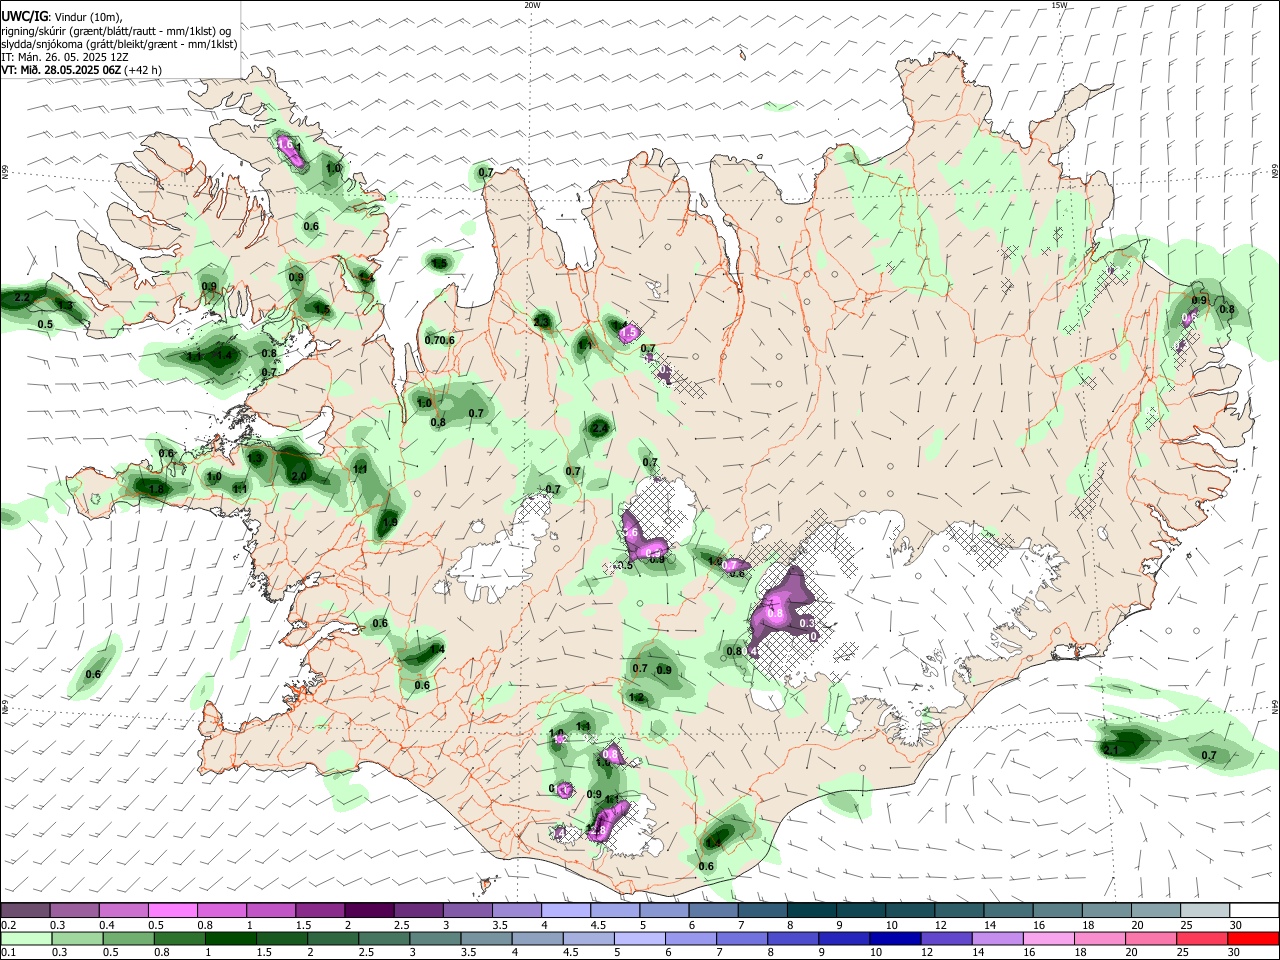The width and height of the screenshot is (1280, 960).
Task: Pick the bright pink 0.5 swatch in snow scale
Action: (x=171, y=910)
